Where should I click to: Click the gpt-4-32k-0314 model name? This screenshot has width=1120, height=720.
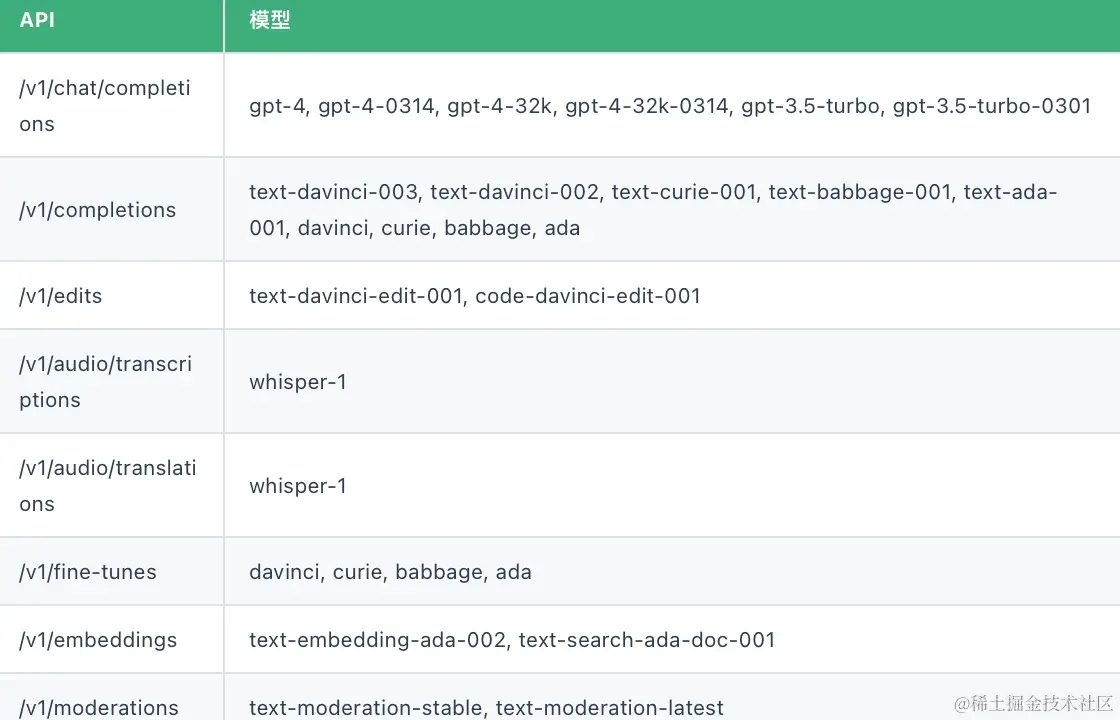(x=646, y=106)
